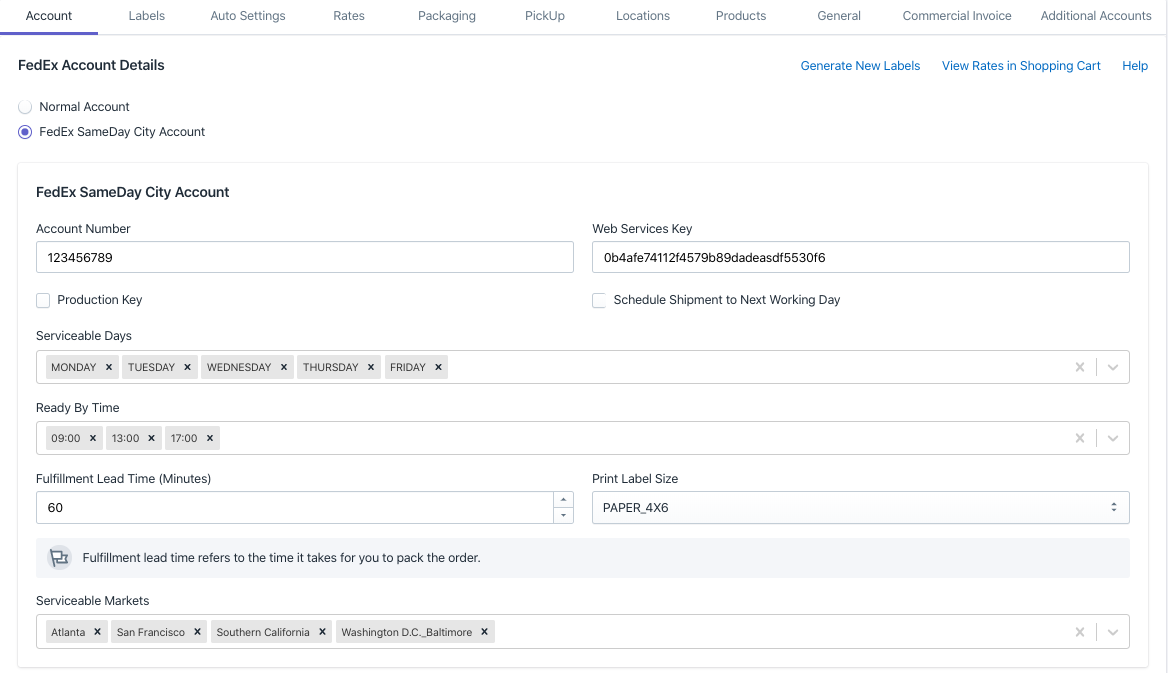
Task: Switch to the PickUp tab
Action: tap(545, 16)
